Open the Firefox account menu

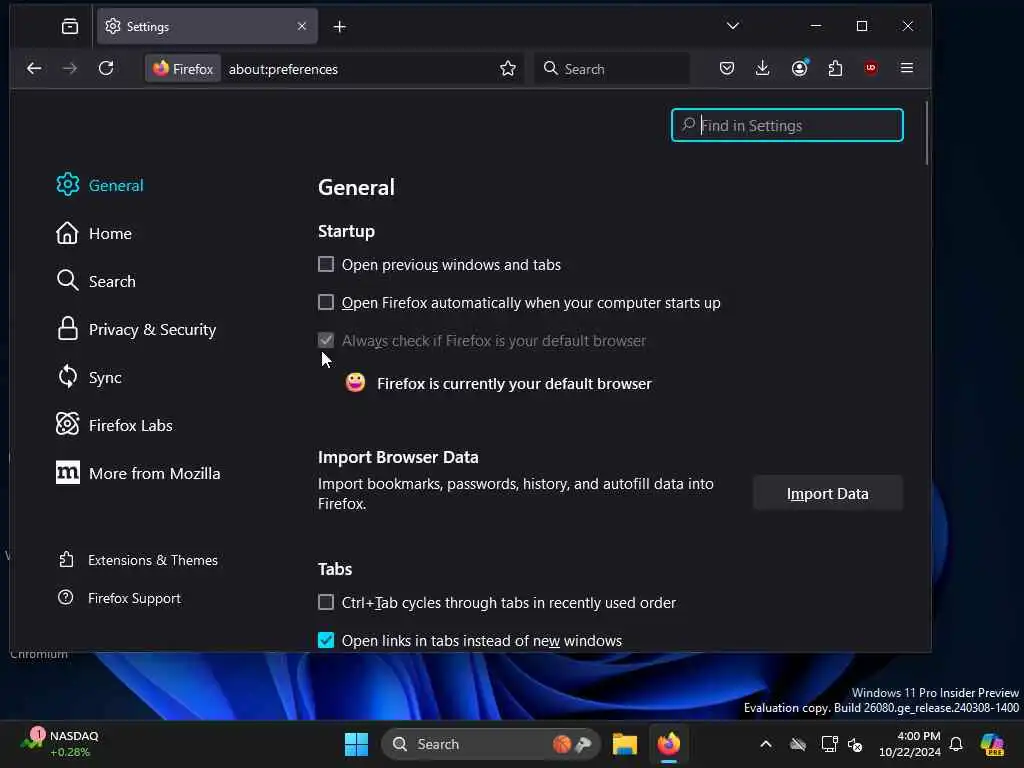click(799, 68)
